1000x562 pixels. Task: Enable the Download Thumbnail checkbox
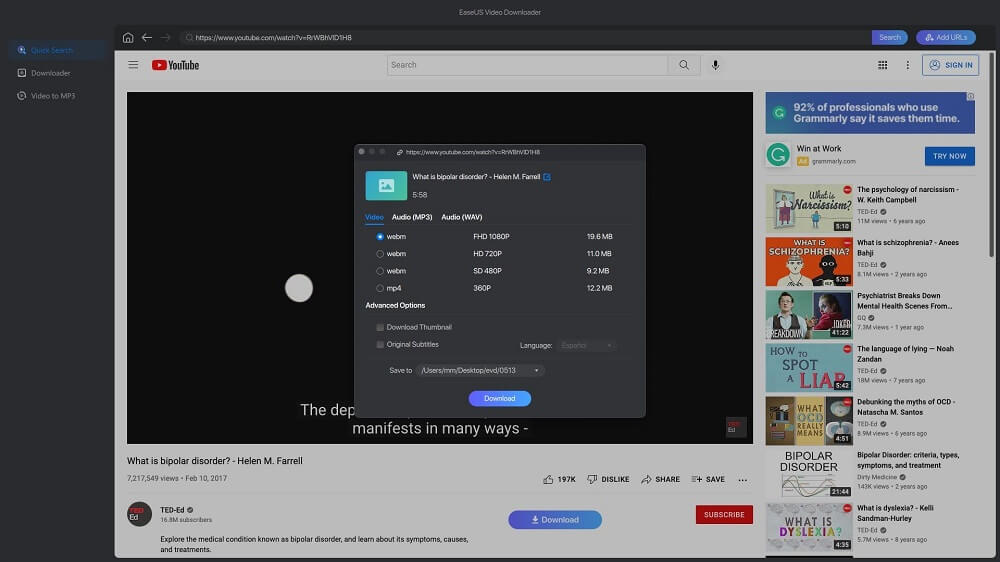tap(380, 327)
